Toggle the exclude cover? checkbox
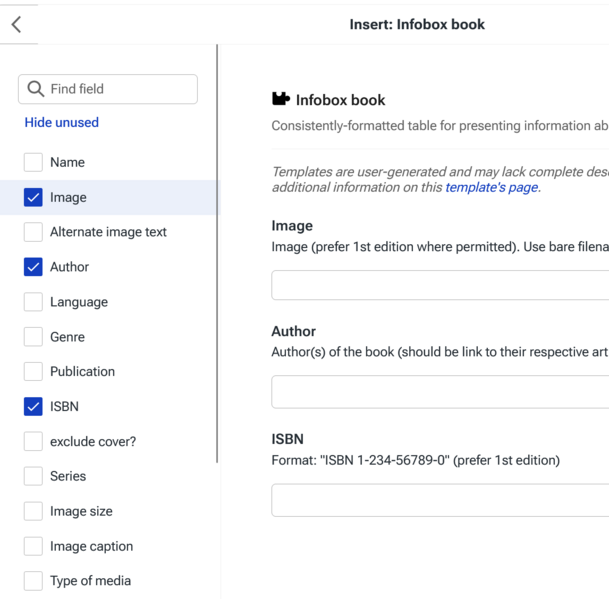This screenshot has height=599, width=609. [x=33, y=441]
